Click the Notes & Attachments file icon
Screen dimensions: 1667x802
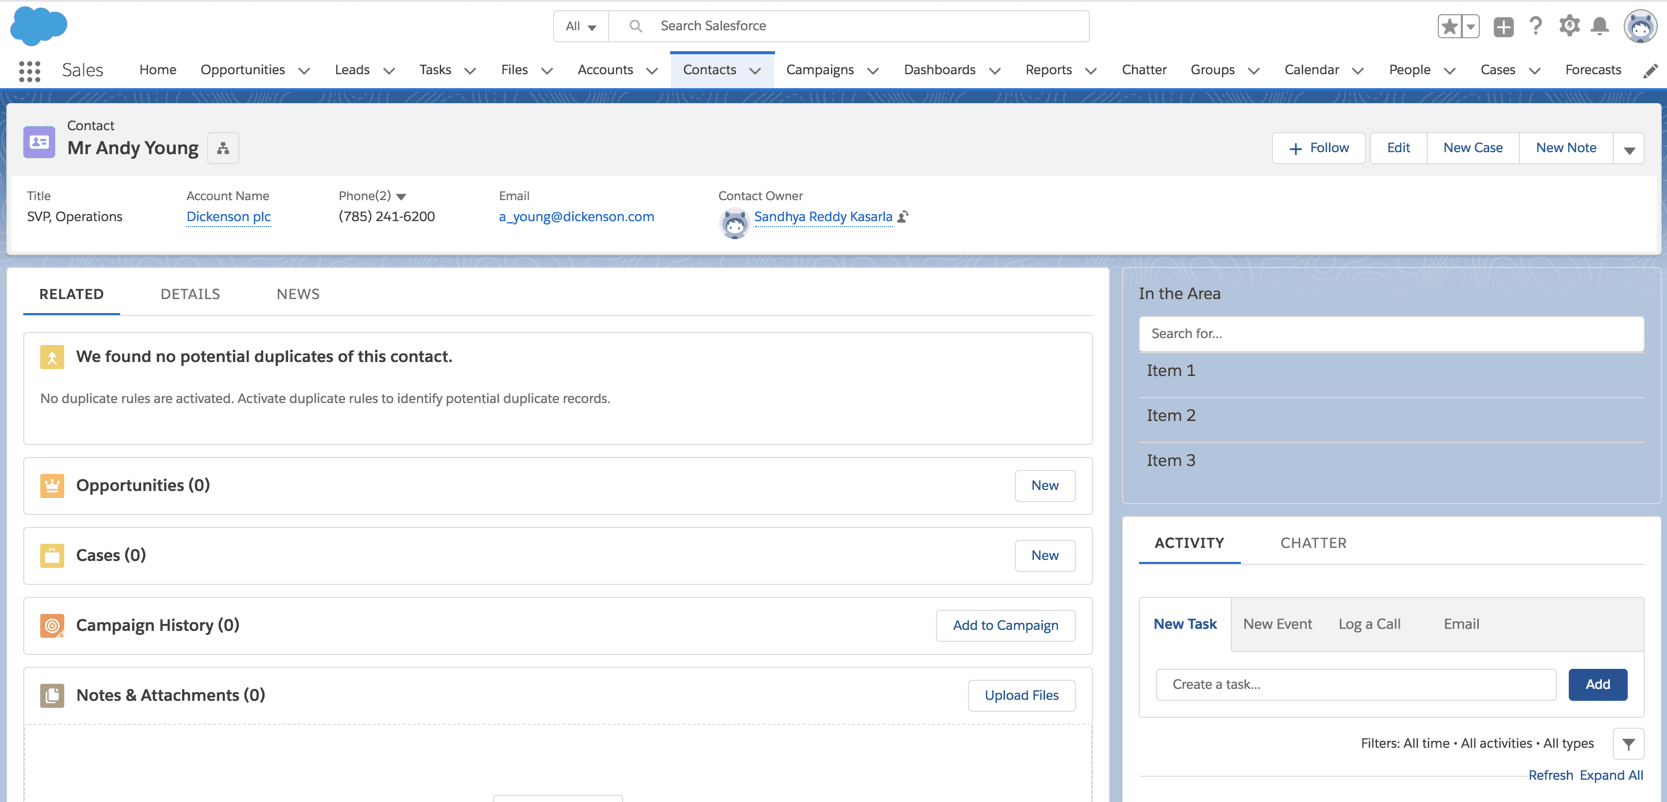click(52, 696)
